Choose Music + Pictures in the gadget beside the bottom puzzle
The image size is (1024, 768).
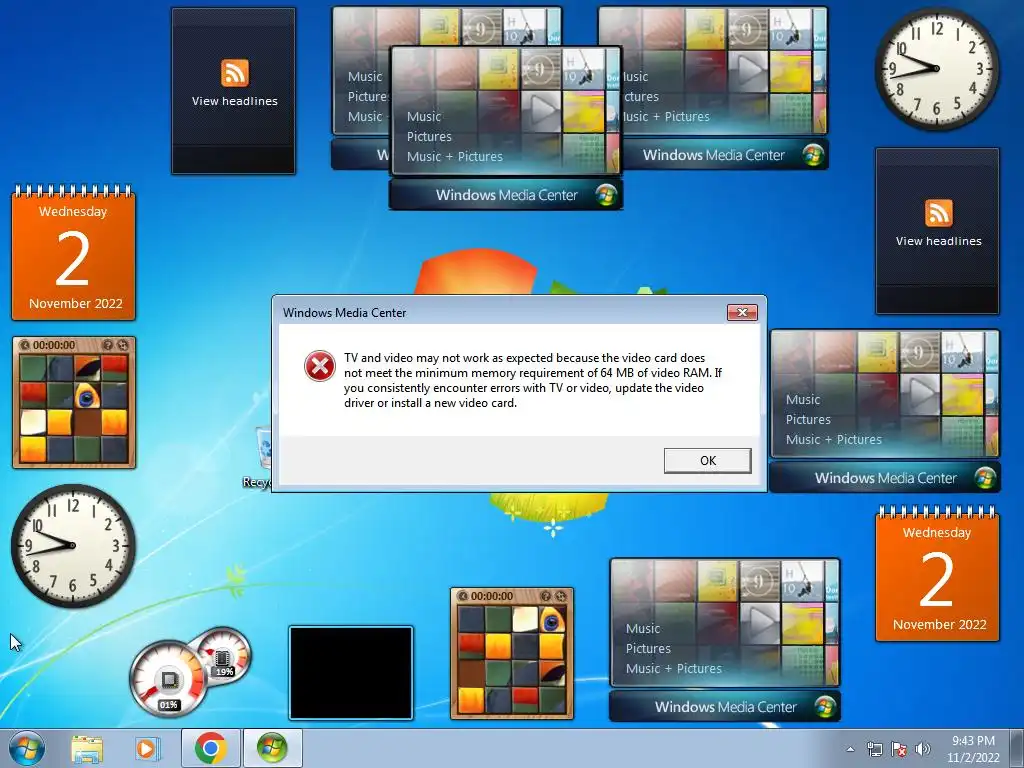click(x=673, y=669)
